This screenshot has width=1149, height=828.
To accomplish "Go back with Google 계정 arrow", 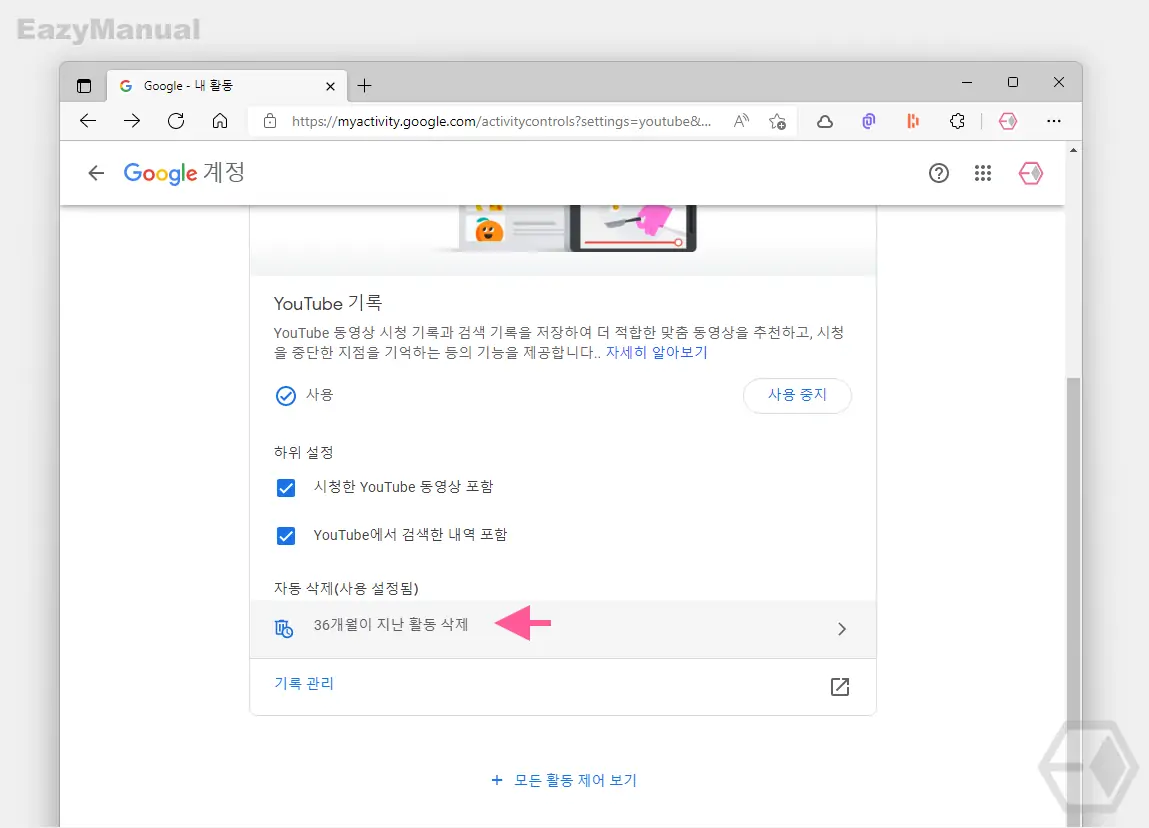I will [96, 173].
